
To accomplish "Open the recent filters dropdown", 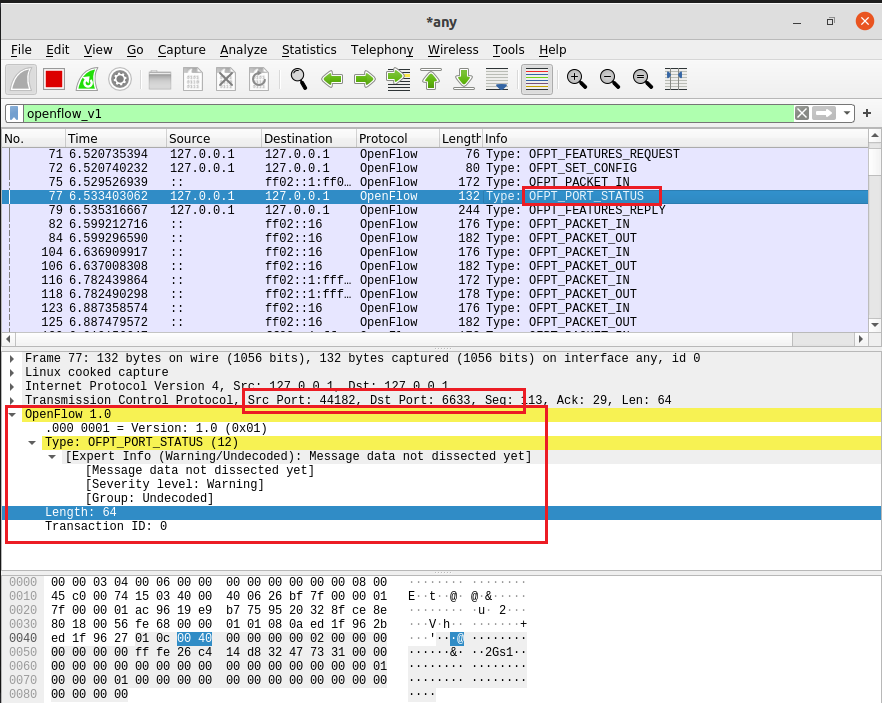I will click(x=847, y=113).
